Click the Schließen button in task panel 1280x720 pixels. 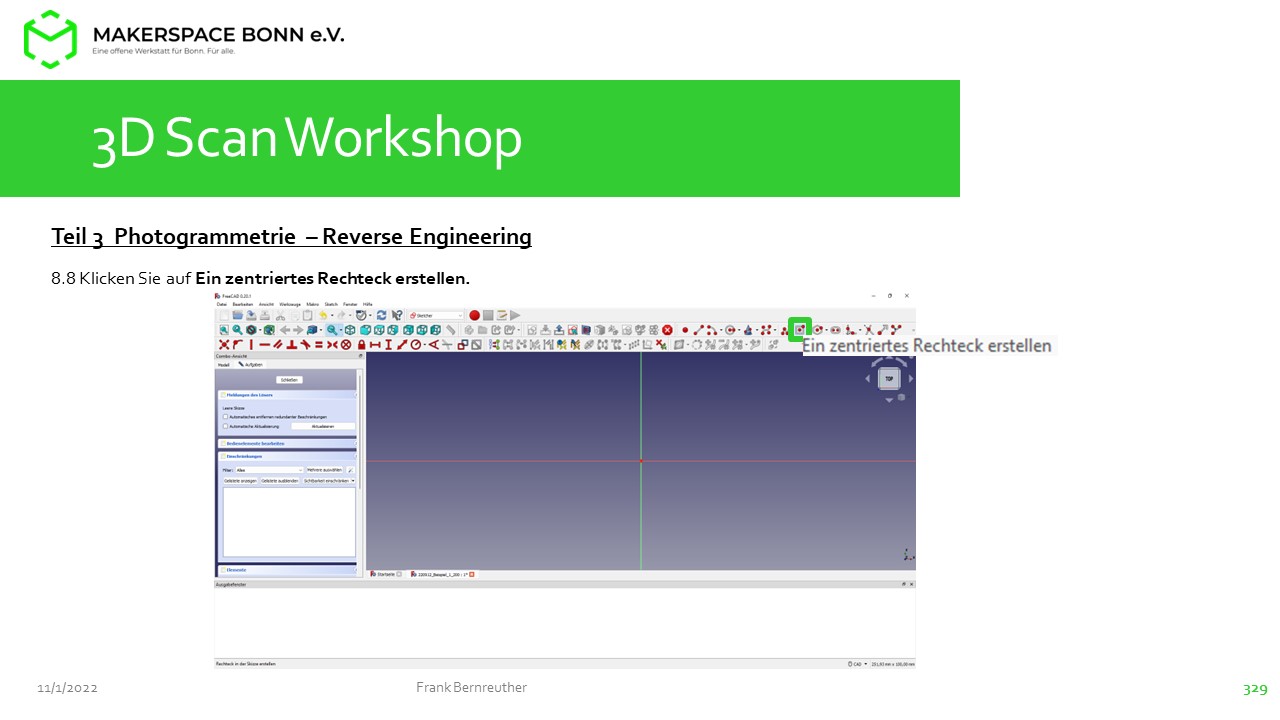click(x=289, y=380)
